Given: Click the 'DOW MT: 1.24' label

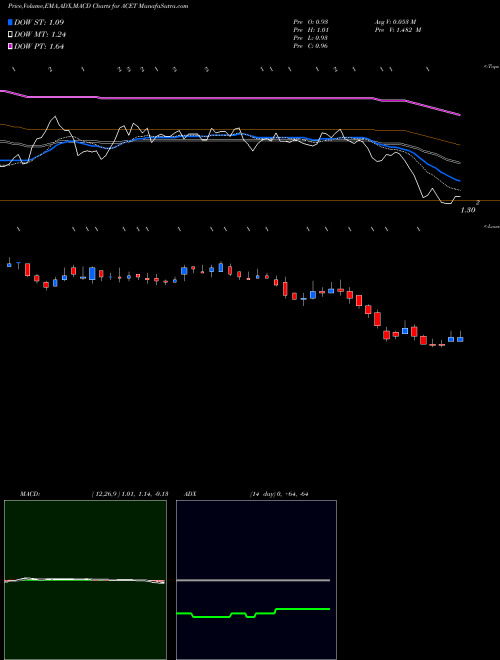Looking at the screenshot, I should click(x=40, y=35).
